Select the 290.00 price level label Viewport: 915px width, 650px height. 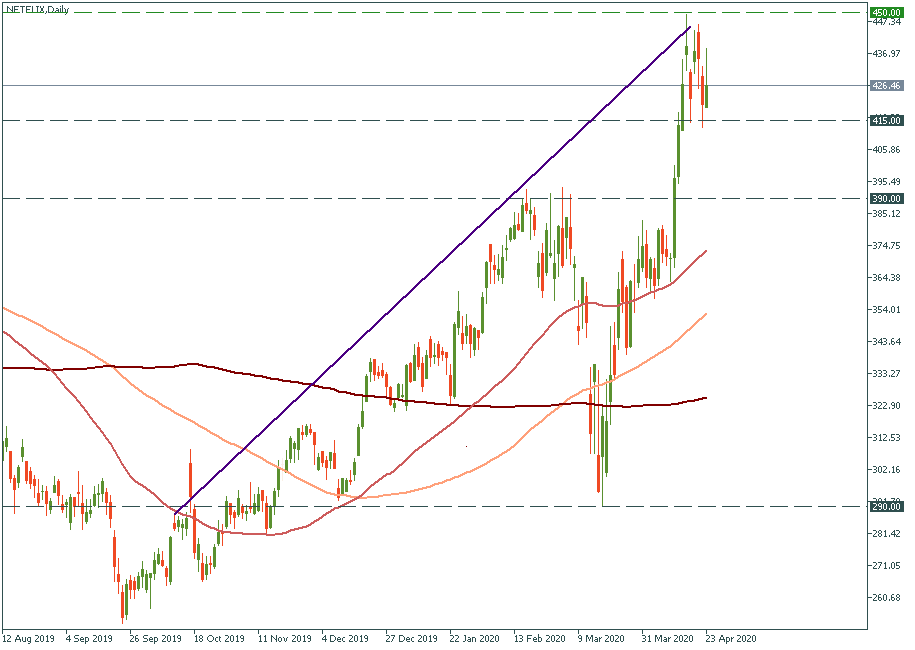[886, 507]
